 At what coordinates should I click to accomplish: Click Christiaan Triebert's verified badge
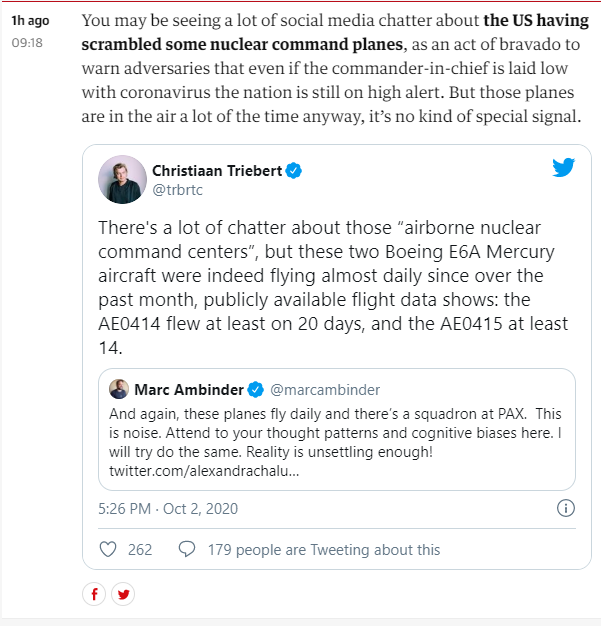tap(294, 171)
